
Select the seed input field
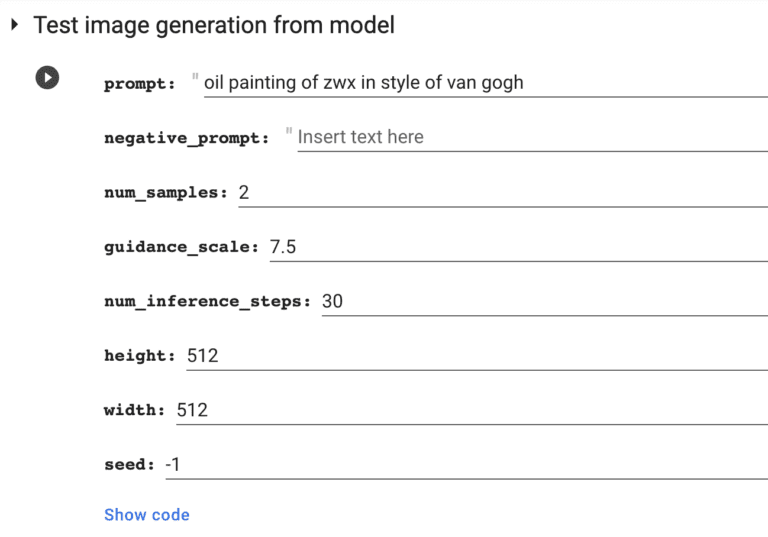(x=465, y=464)
